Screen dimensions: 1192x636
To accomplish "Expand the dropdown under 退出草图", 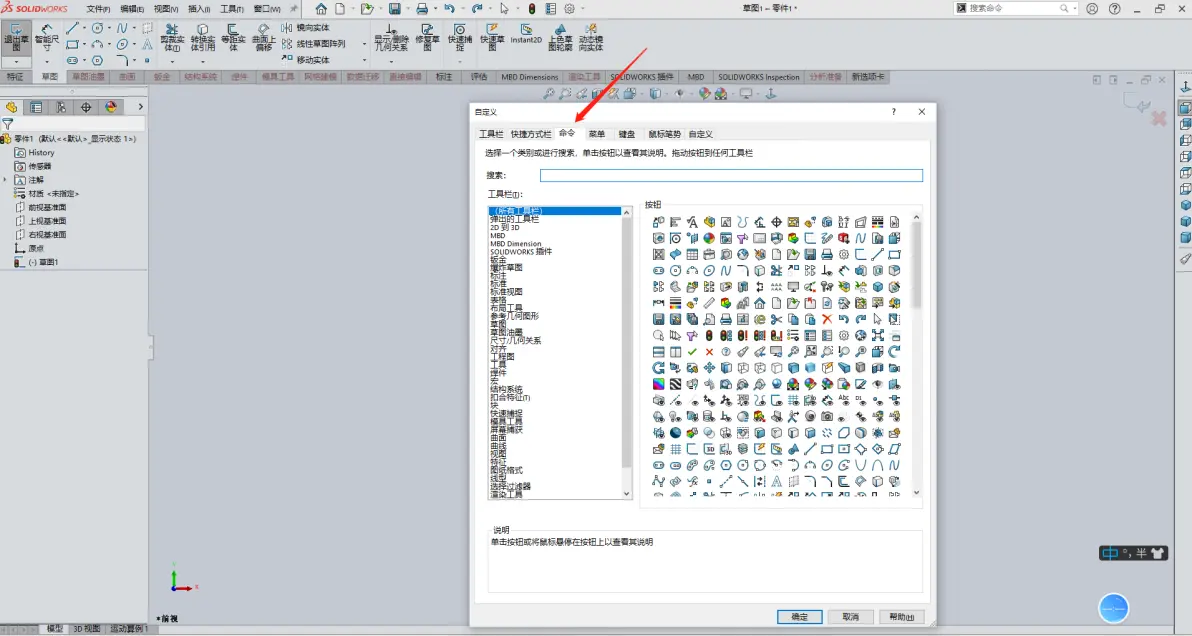I will [x=16, y=62].
